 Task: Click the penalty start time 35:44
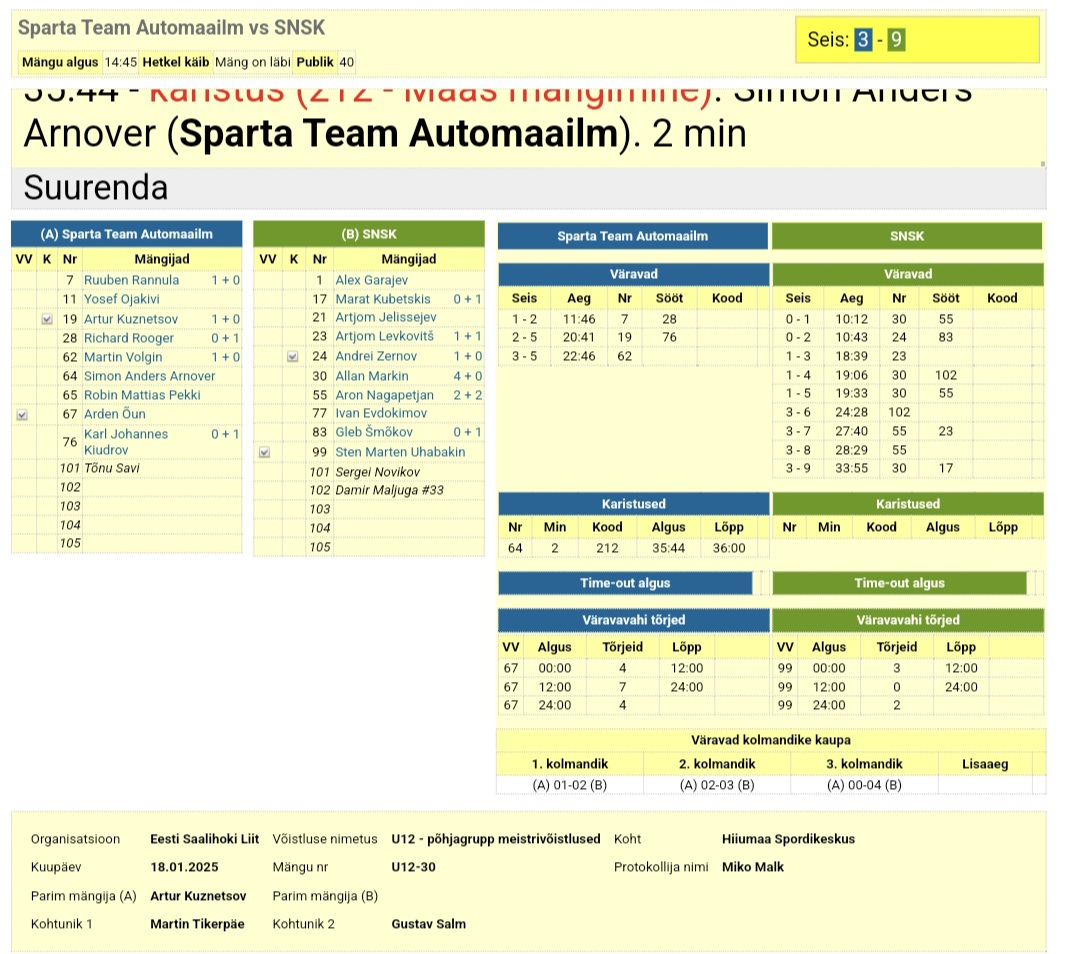pyautogui.click(x=668, y=548)
